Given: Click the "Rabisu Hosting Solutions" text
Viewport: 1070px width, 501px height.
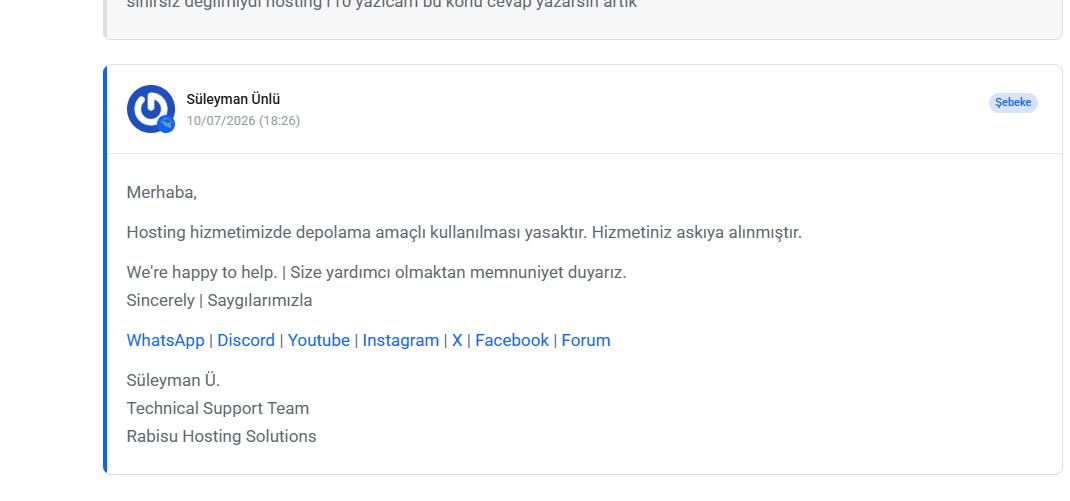Looking at the screenshot, I should coord(221,436).
